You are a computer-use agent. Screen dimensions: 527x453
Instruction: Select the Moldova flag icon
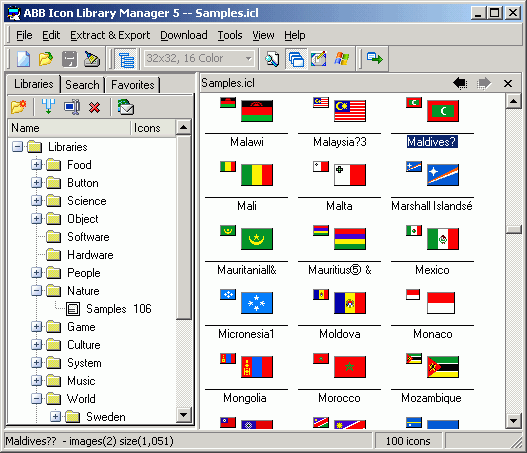click(350, 303)
